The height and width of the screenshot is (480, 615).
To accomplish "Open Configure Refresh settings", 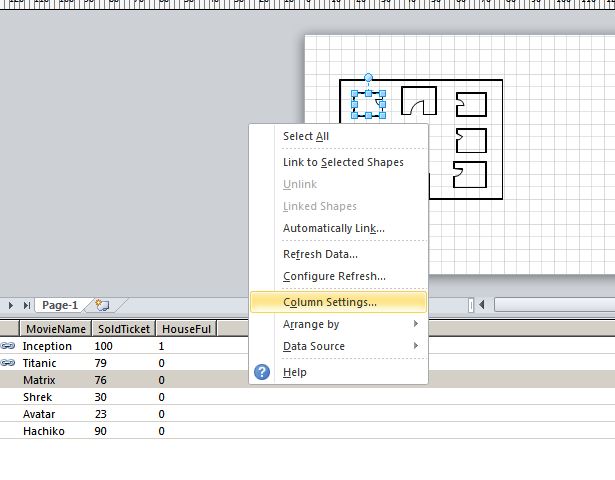I will coord(338,276).
